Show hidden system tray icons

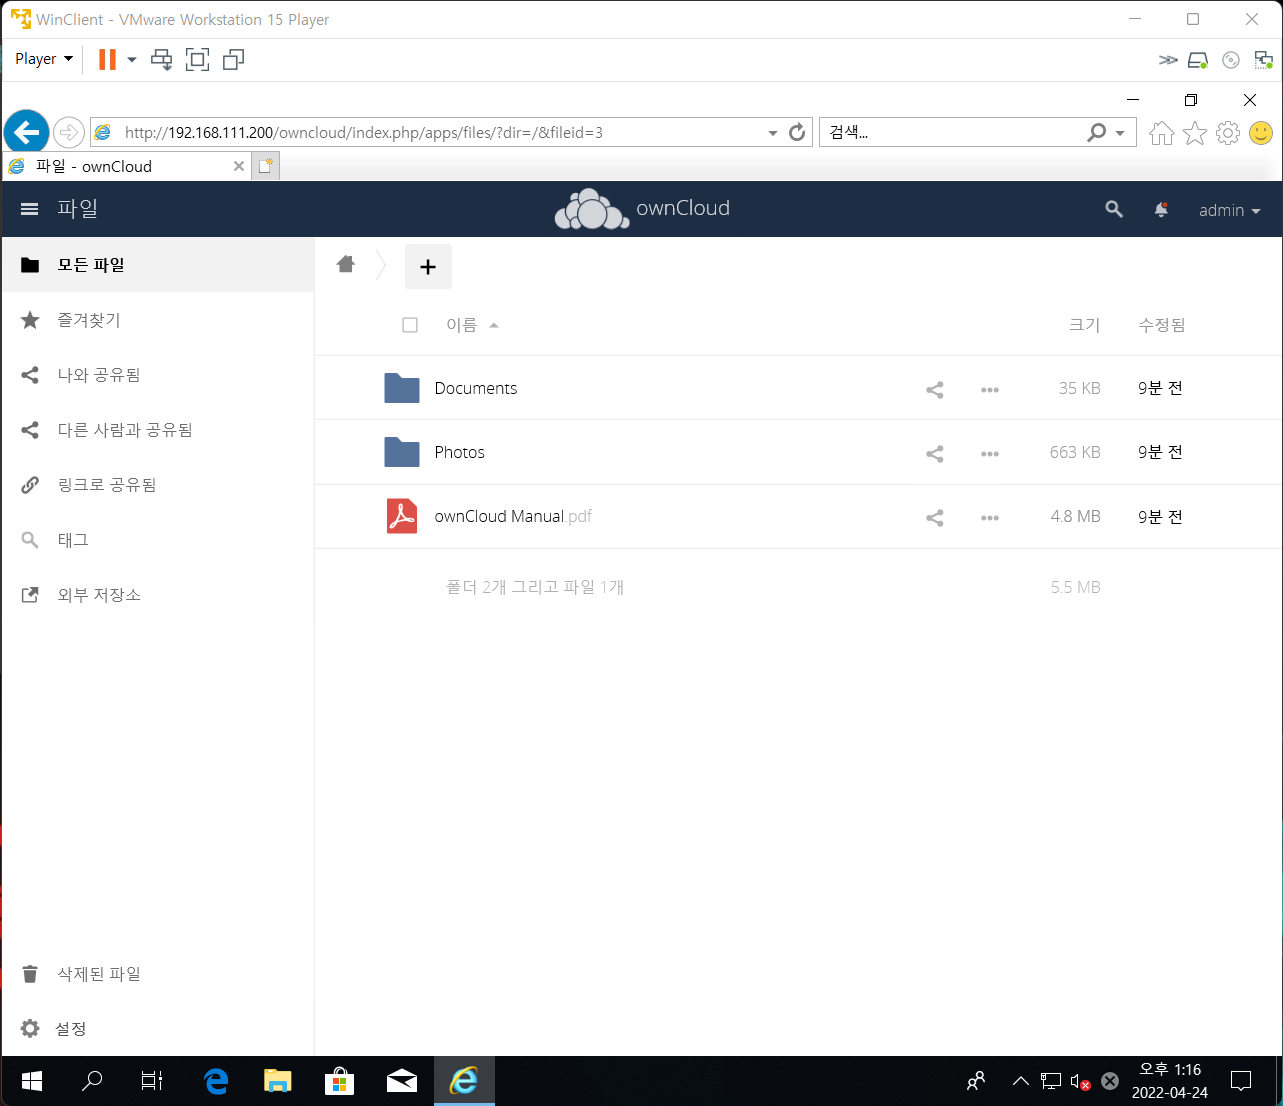[x=1021, y=1081]
